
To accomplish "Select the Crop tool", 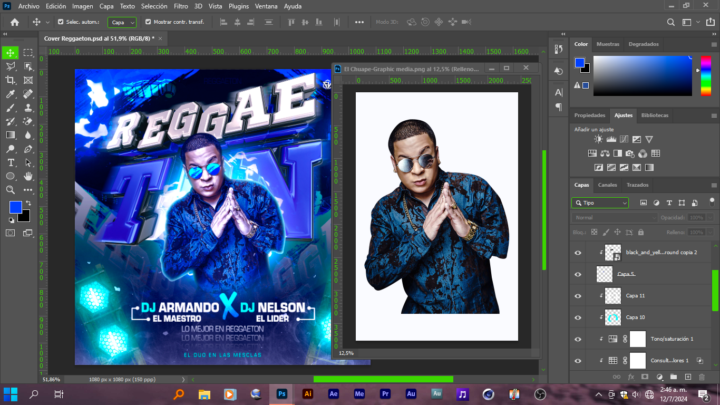I will [x=10, y=80].
